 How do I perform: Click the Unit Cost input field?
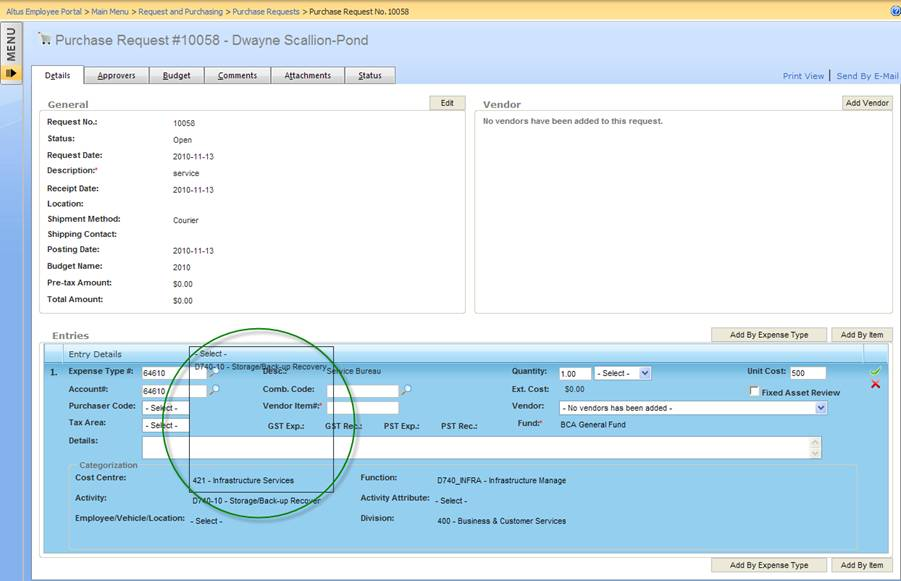click(x=808, y=373)
